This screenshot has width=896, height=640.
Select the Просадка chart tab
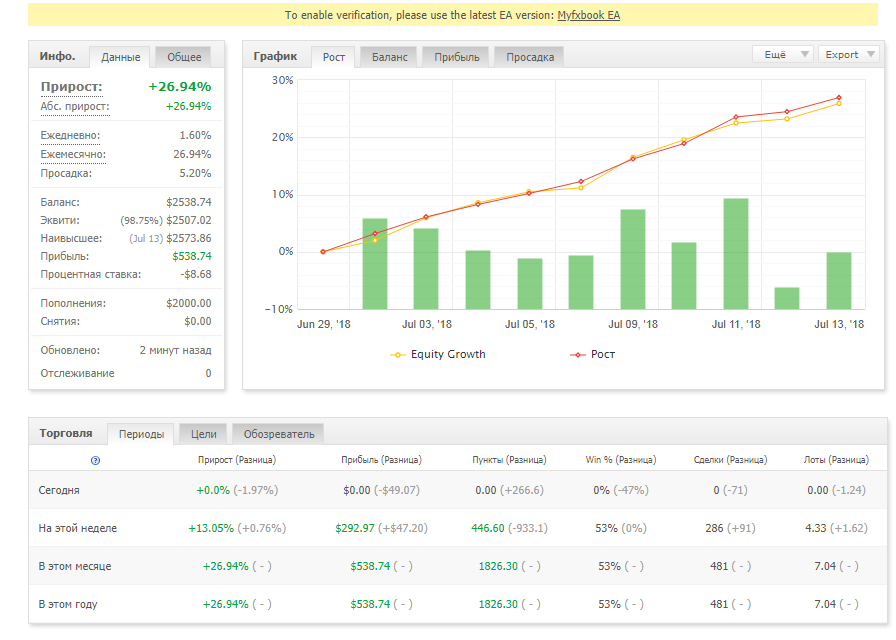point(530,57)
